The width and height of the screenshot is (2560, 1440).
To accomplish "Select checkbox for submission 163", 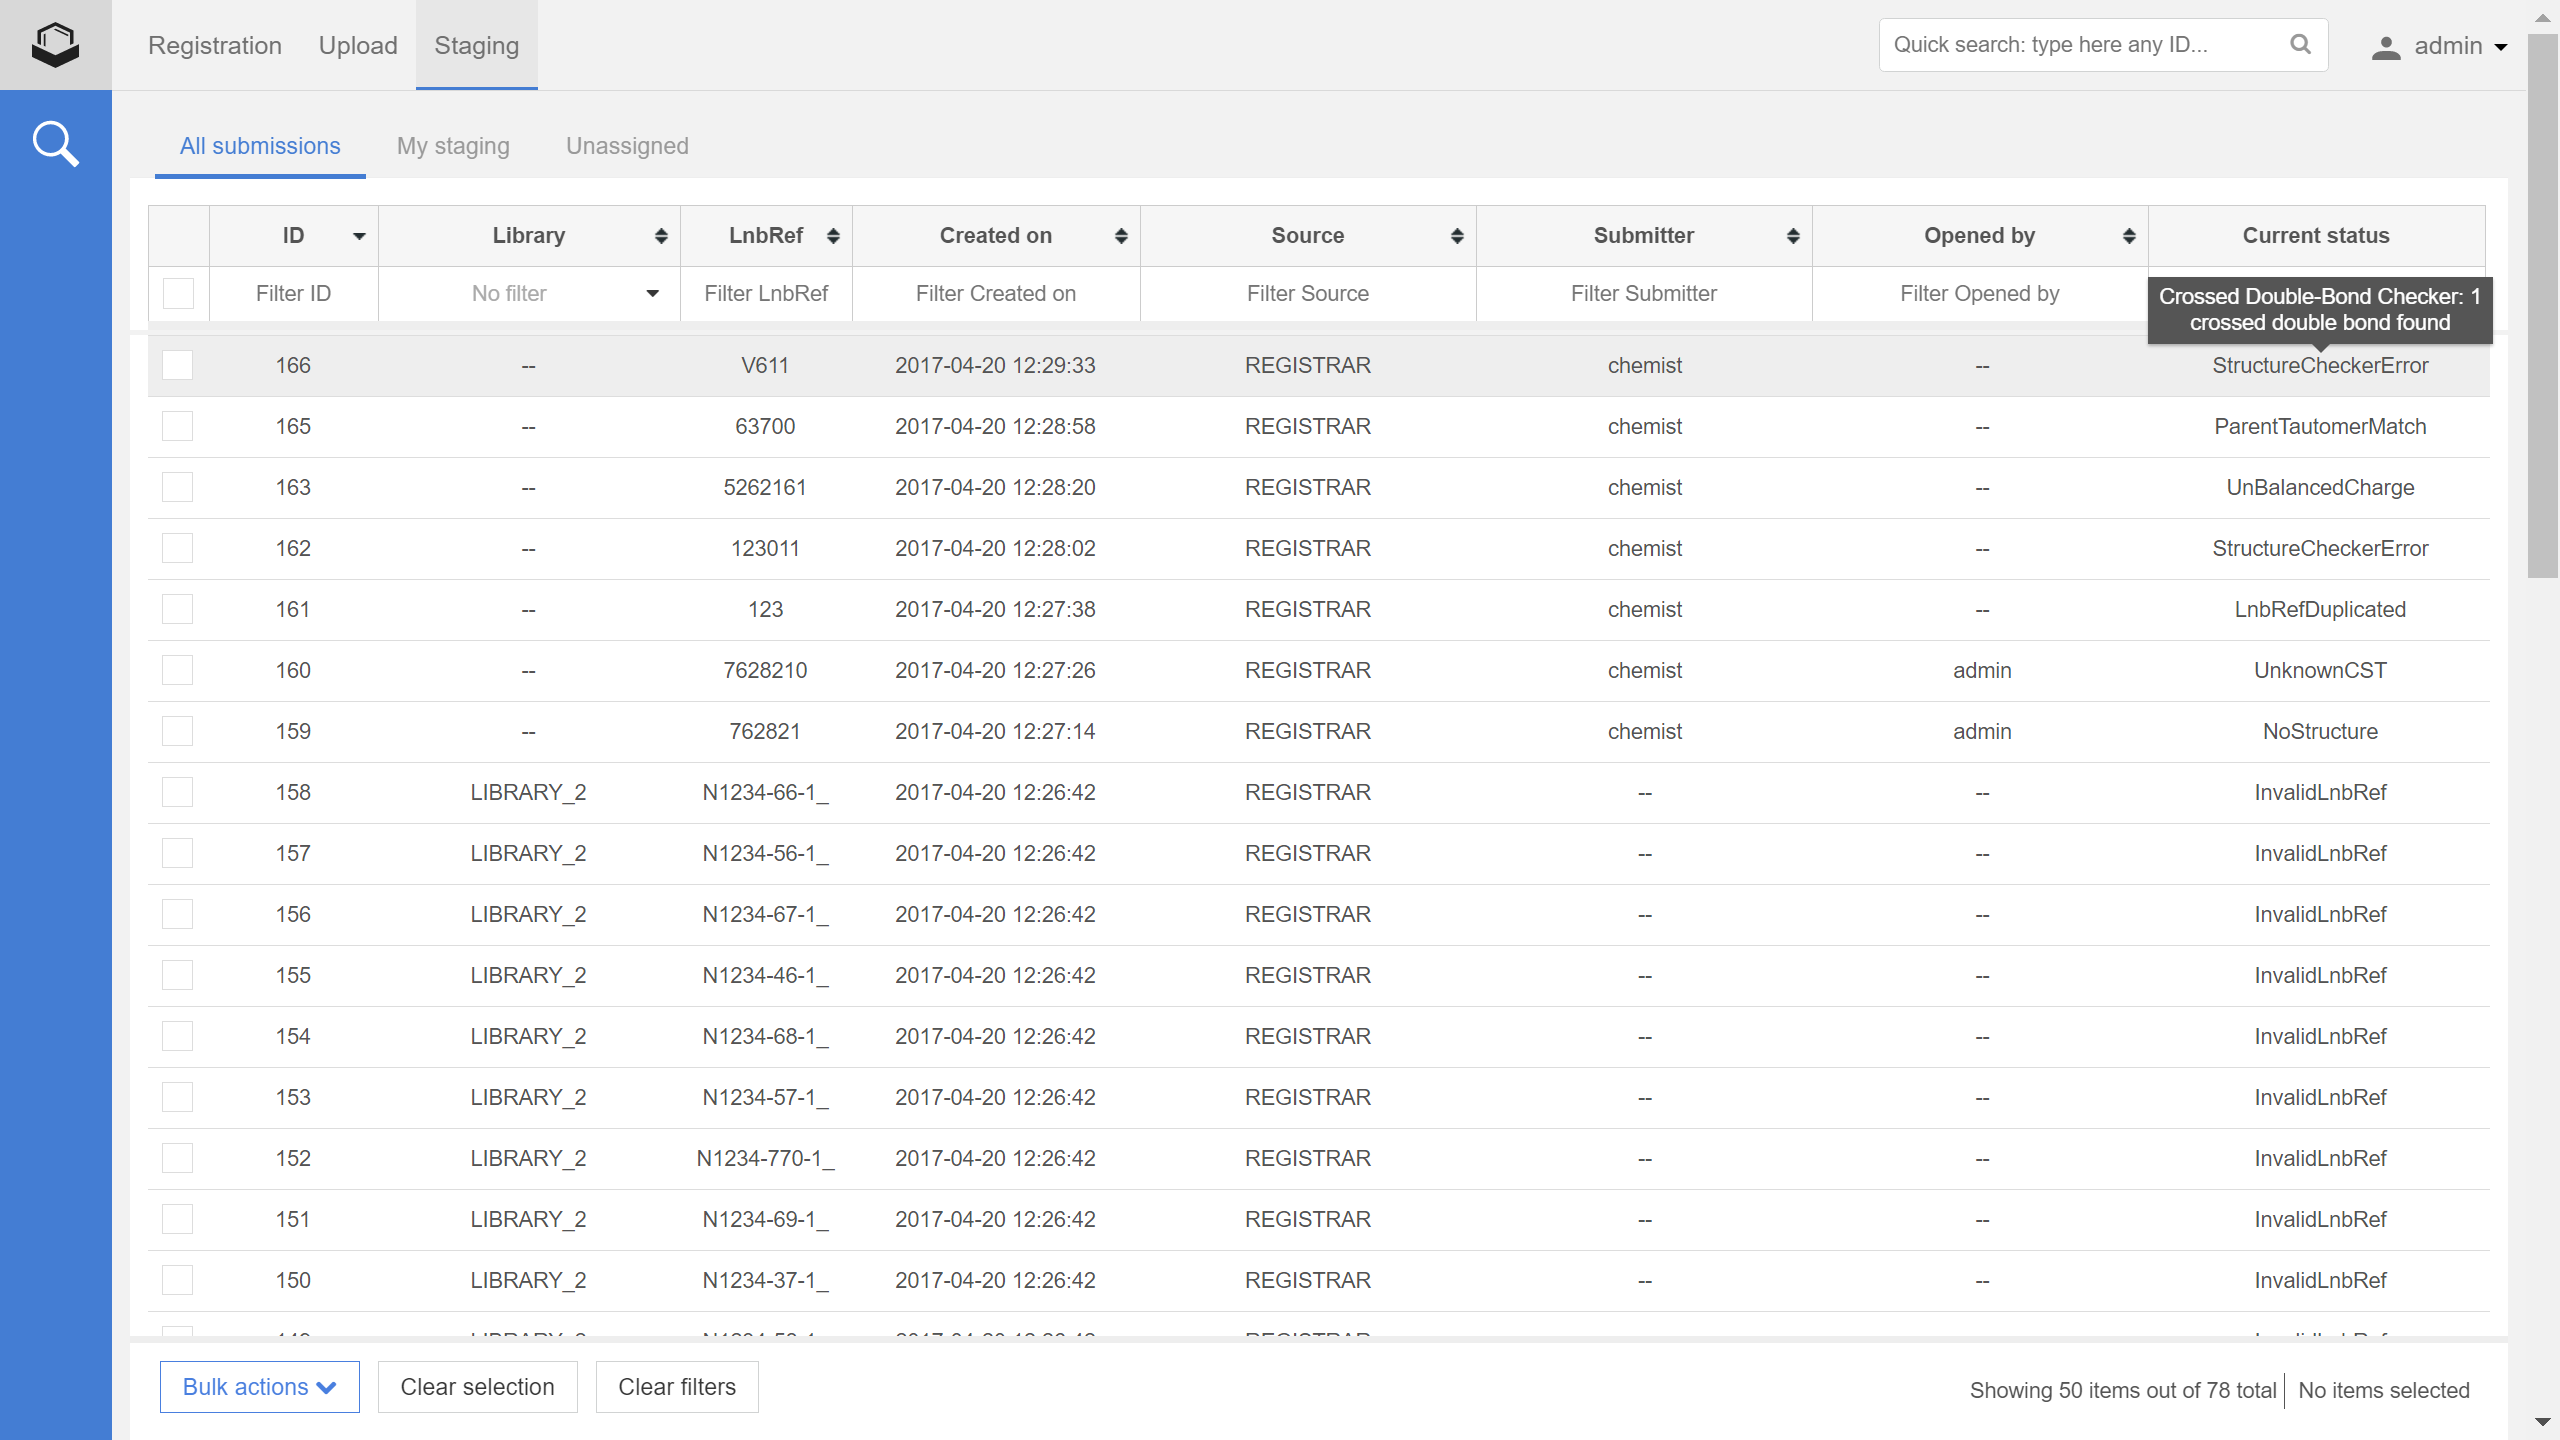I will 178,487.
